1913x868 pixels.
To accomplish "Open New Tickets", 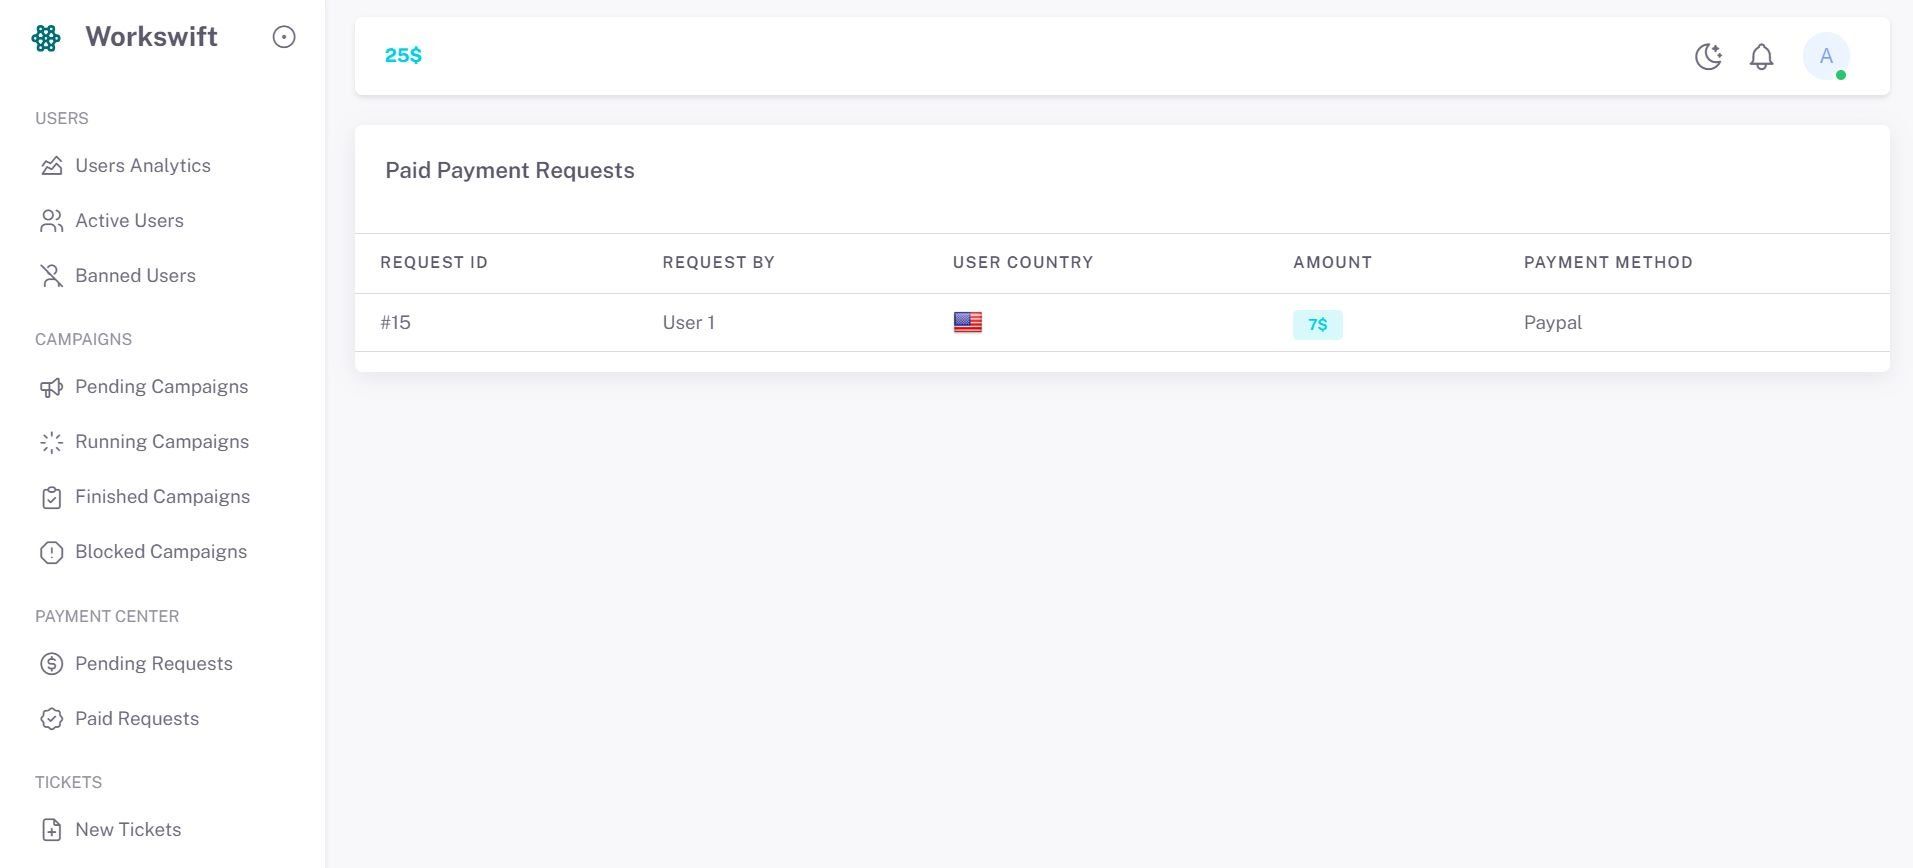I will [x=128, y=830].
